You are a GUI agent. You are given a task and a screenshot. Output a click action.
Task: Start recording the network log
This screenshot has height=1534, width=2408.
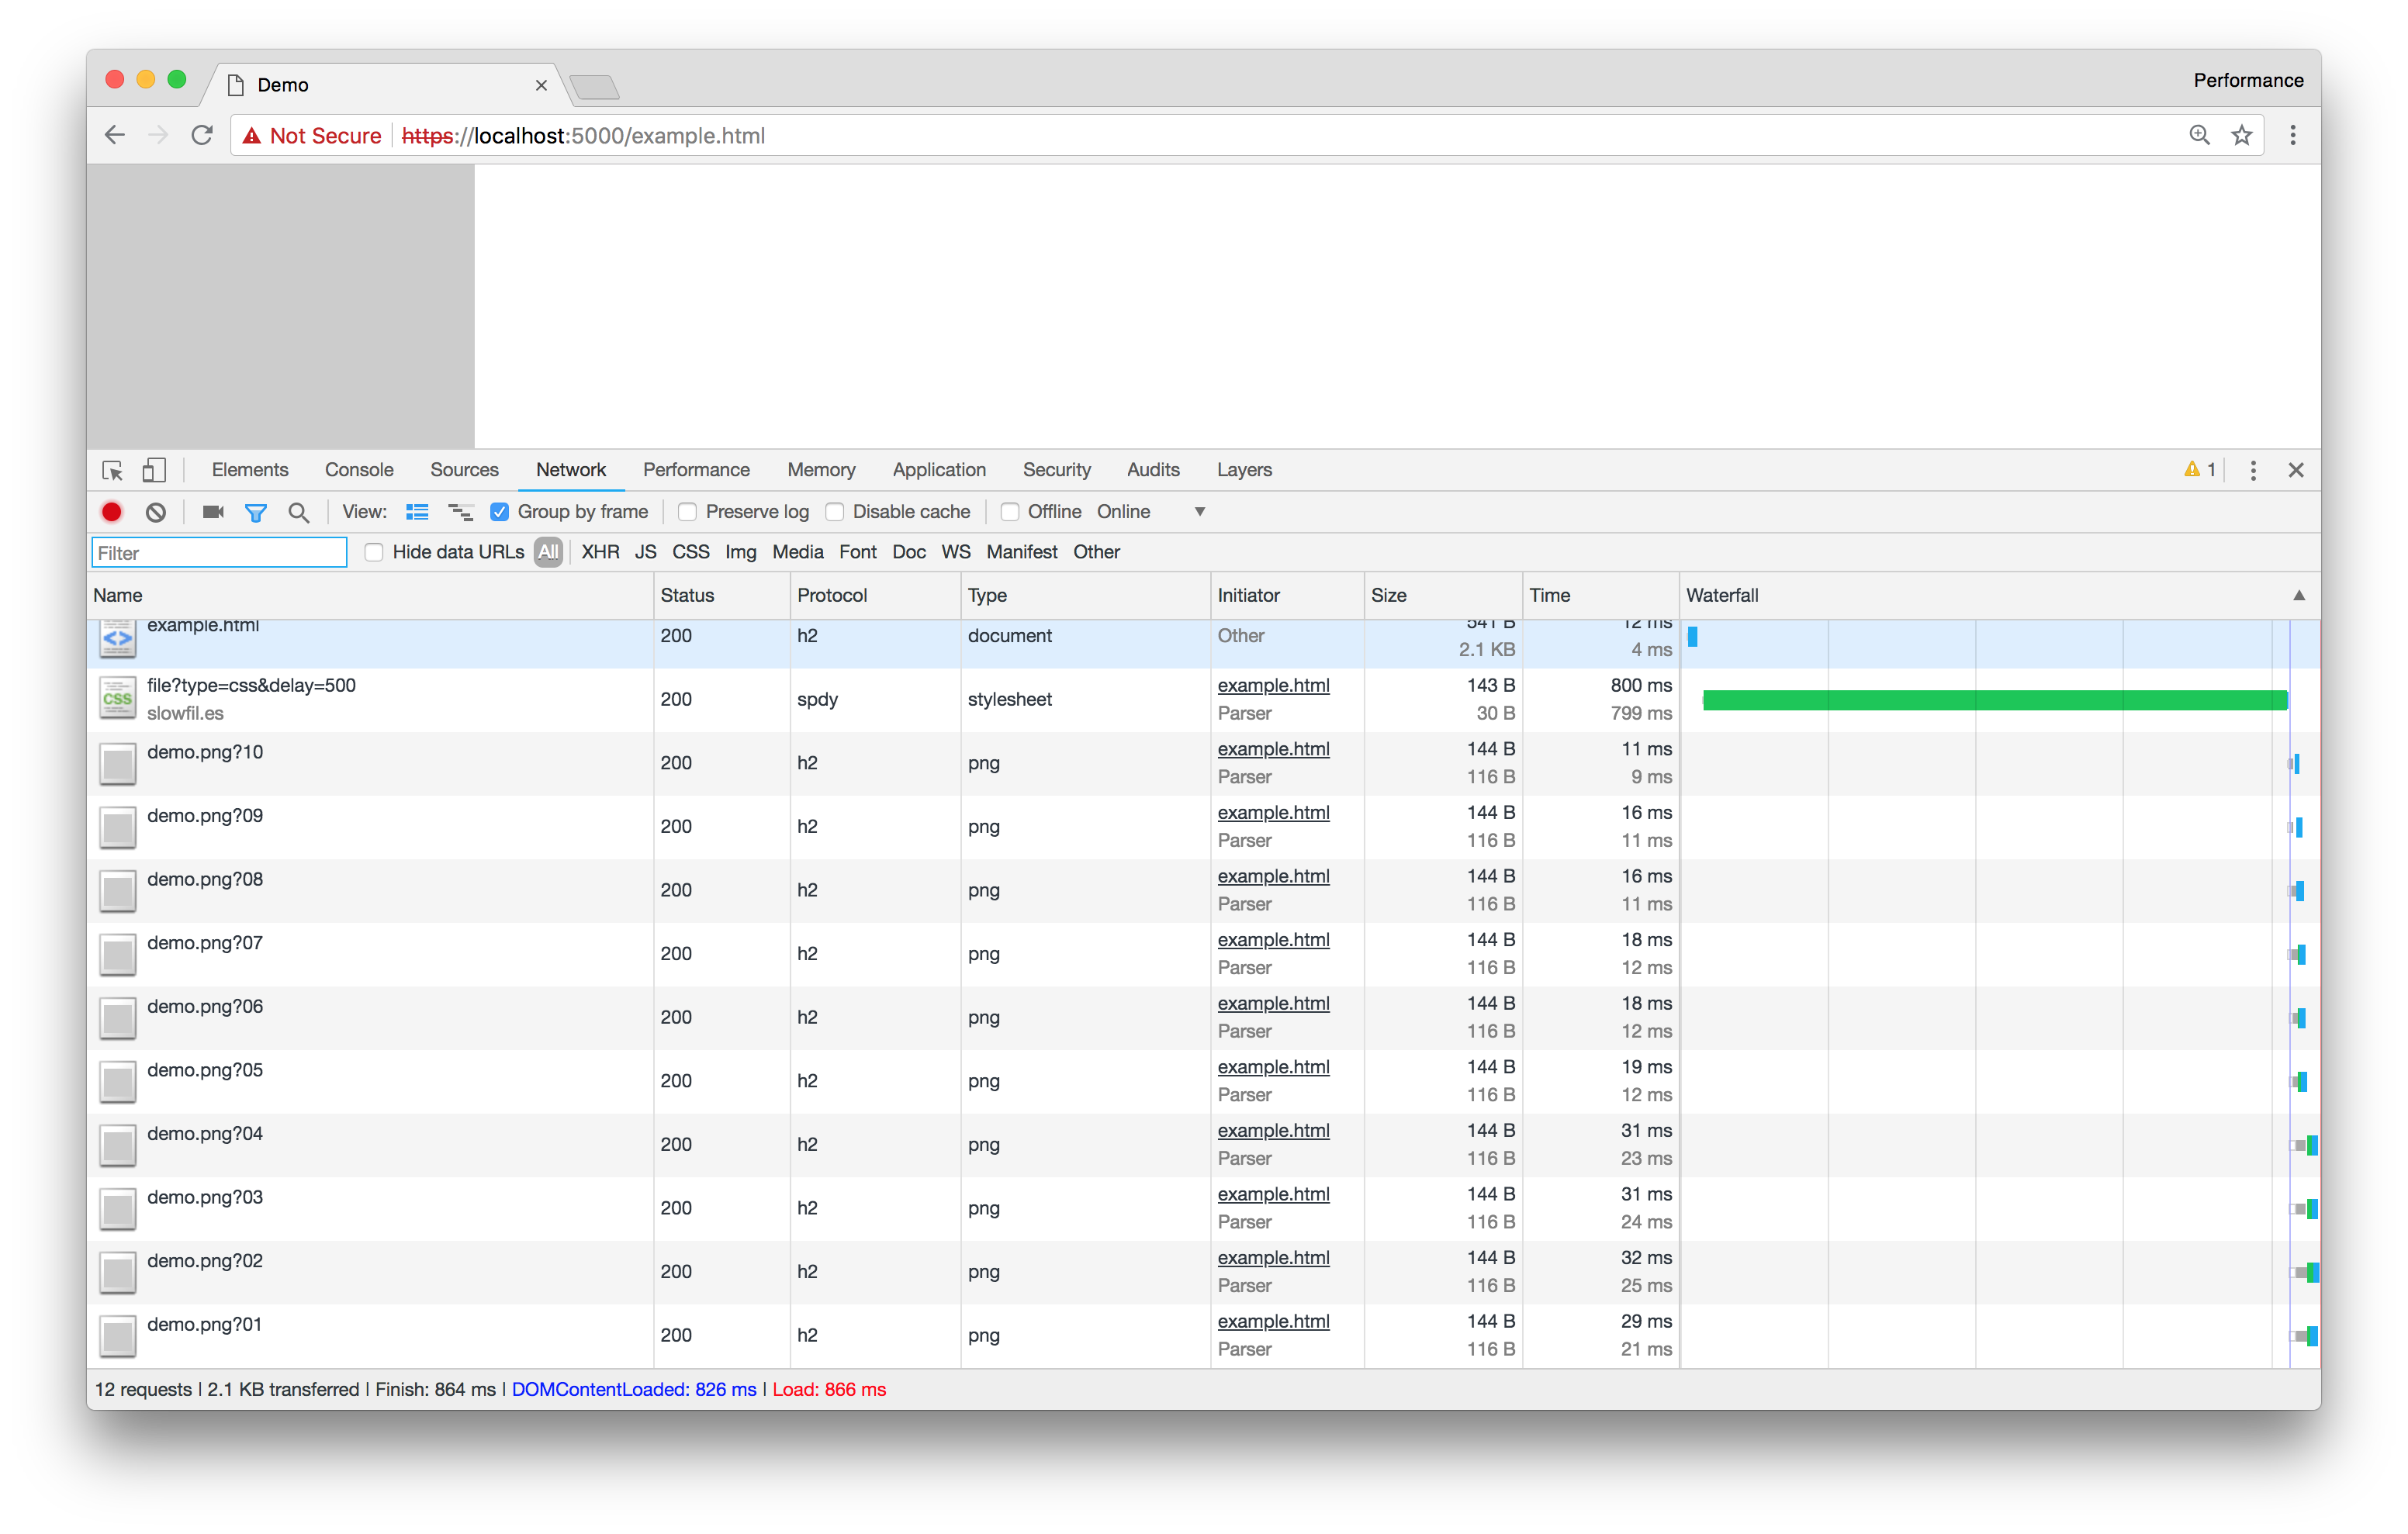(x=111, y=511)
